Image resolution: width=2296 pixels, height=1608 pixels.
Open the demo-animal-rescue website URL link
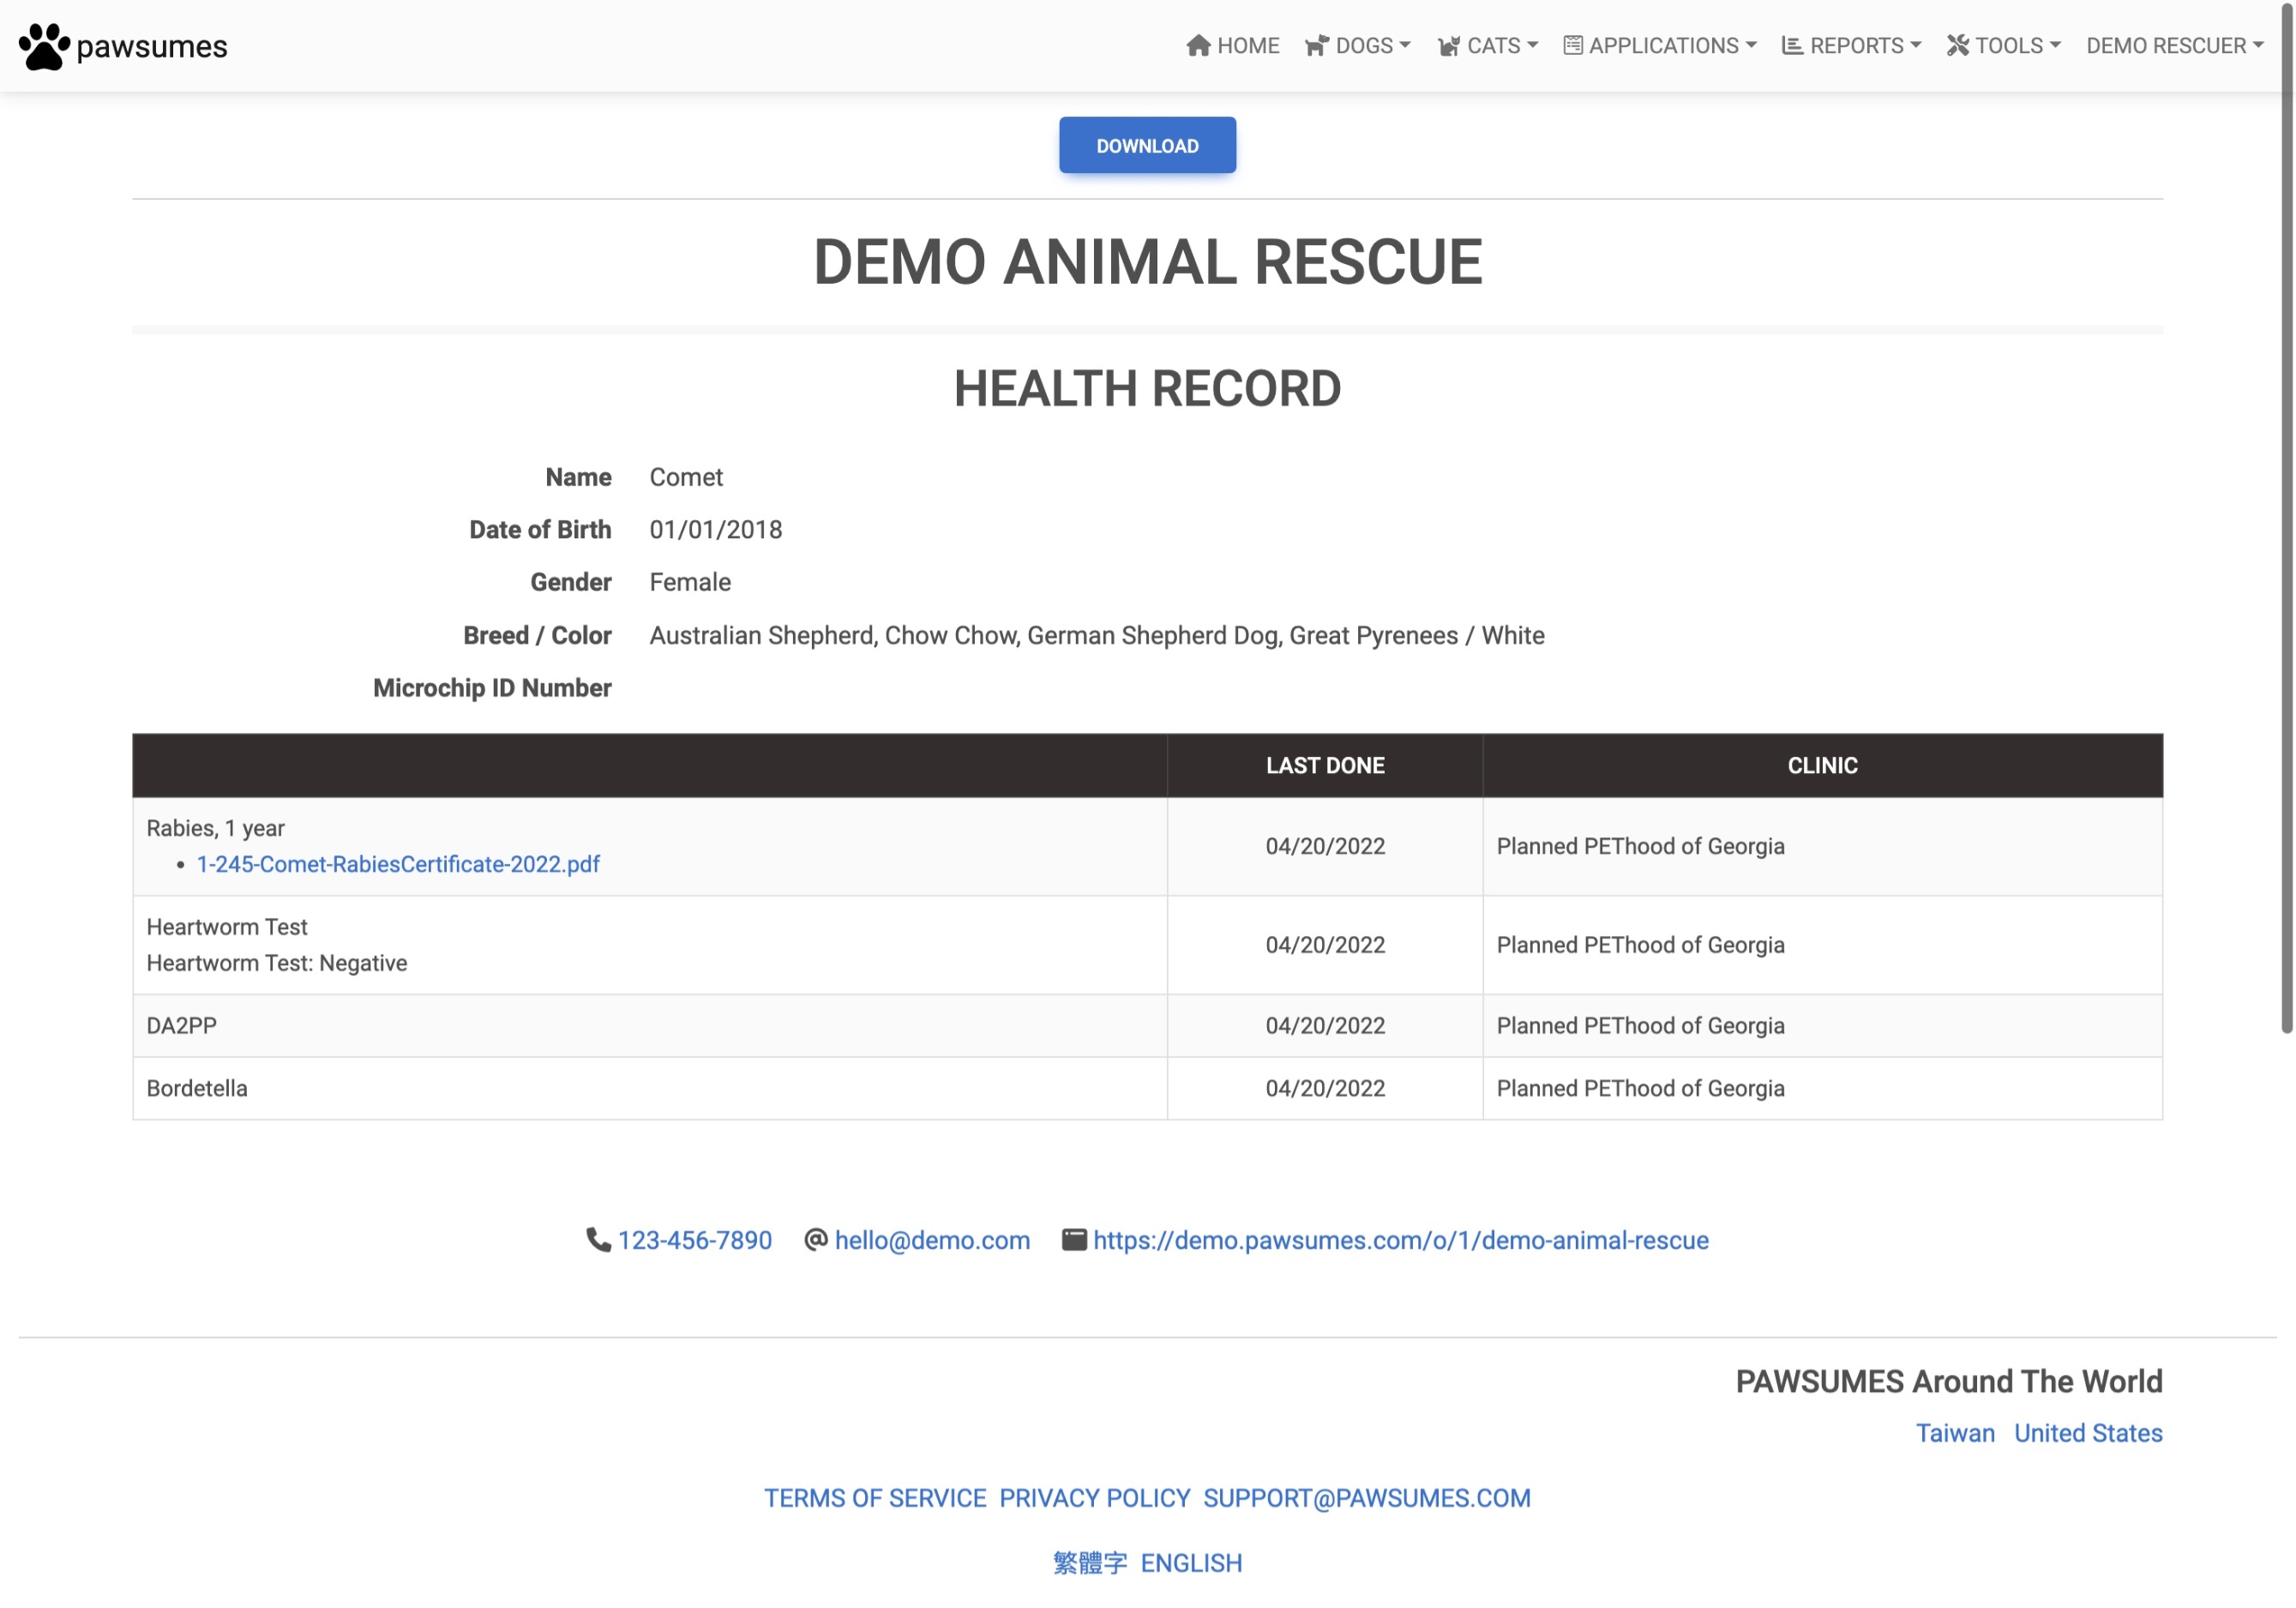1400,1240
